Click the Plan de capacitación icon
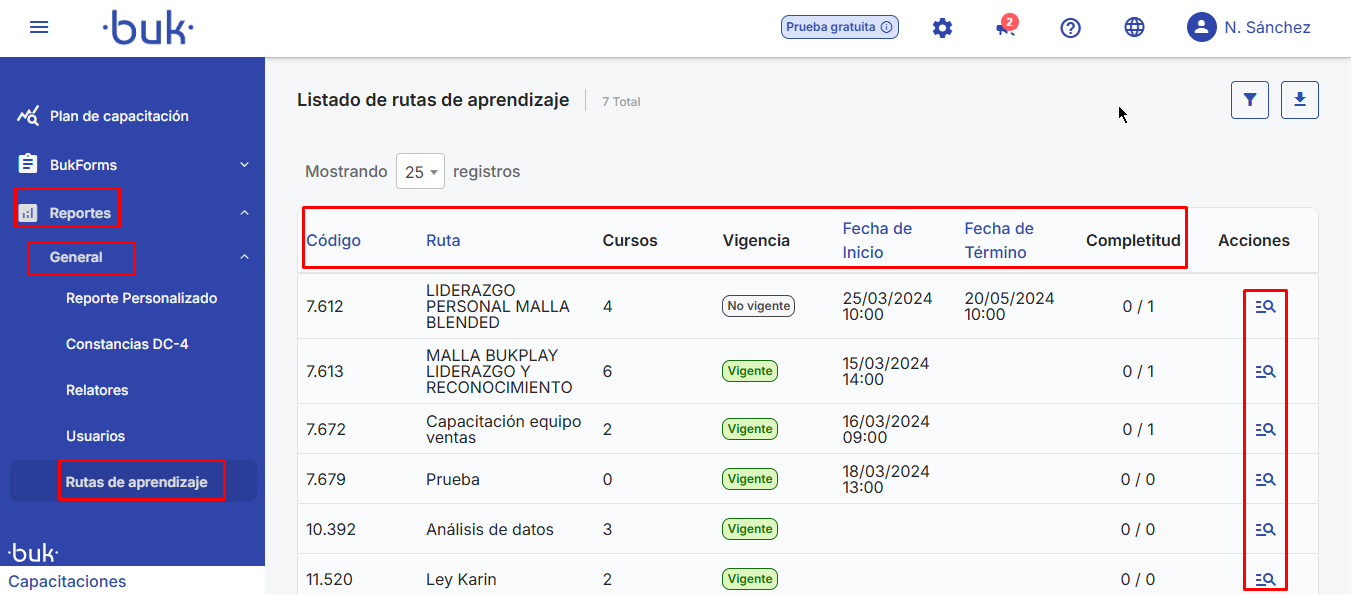Screen dimensions: 1352x595 28,116
